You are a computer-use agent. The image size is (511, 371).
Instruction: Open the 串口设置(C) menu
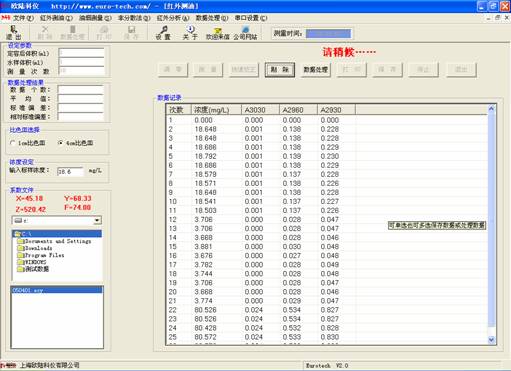[x=251, y=18]
